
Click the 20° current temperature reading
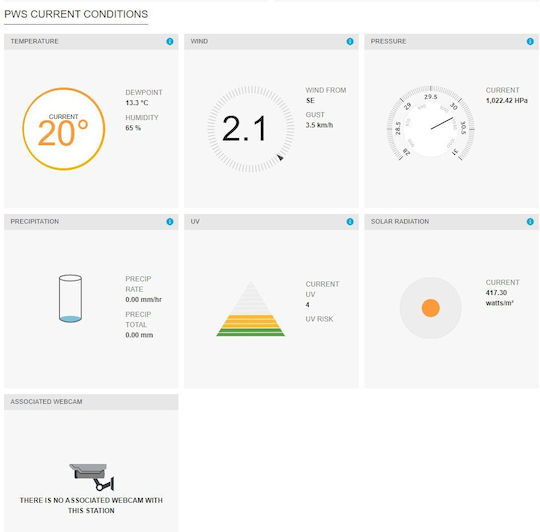coord(63,133)
